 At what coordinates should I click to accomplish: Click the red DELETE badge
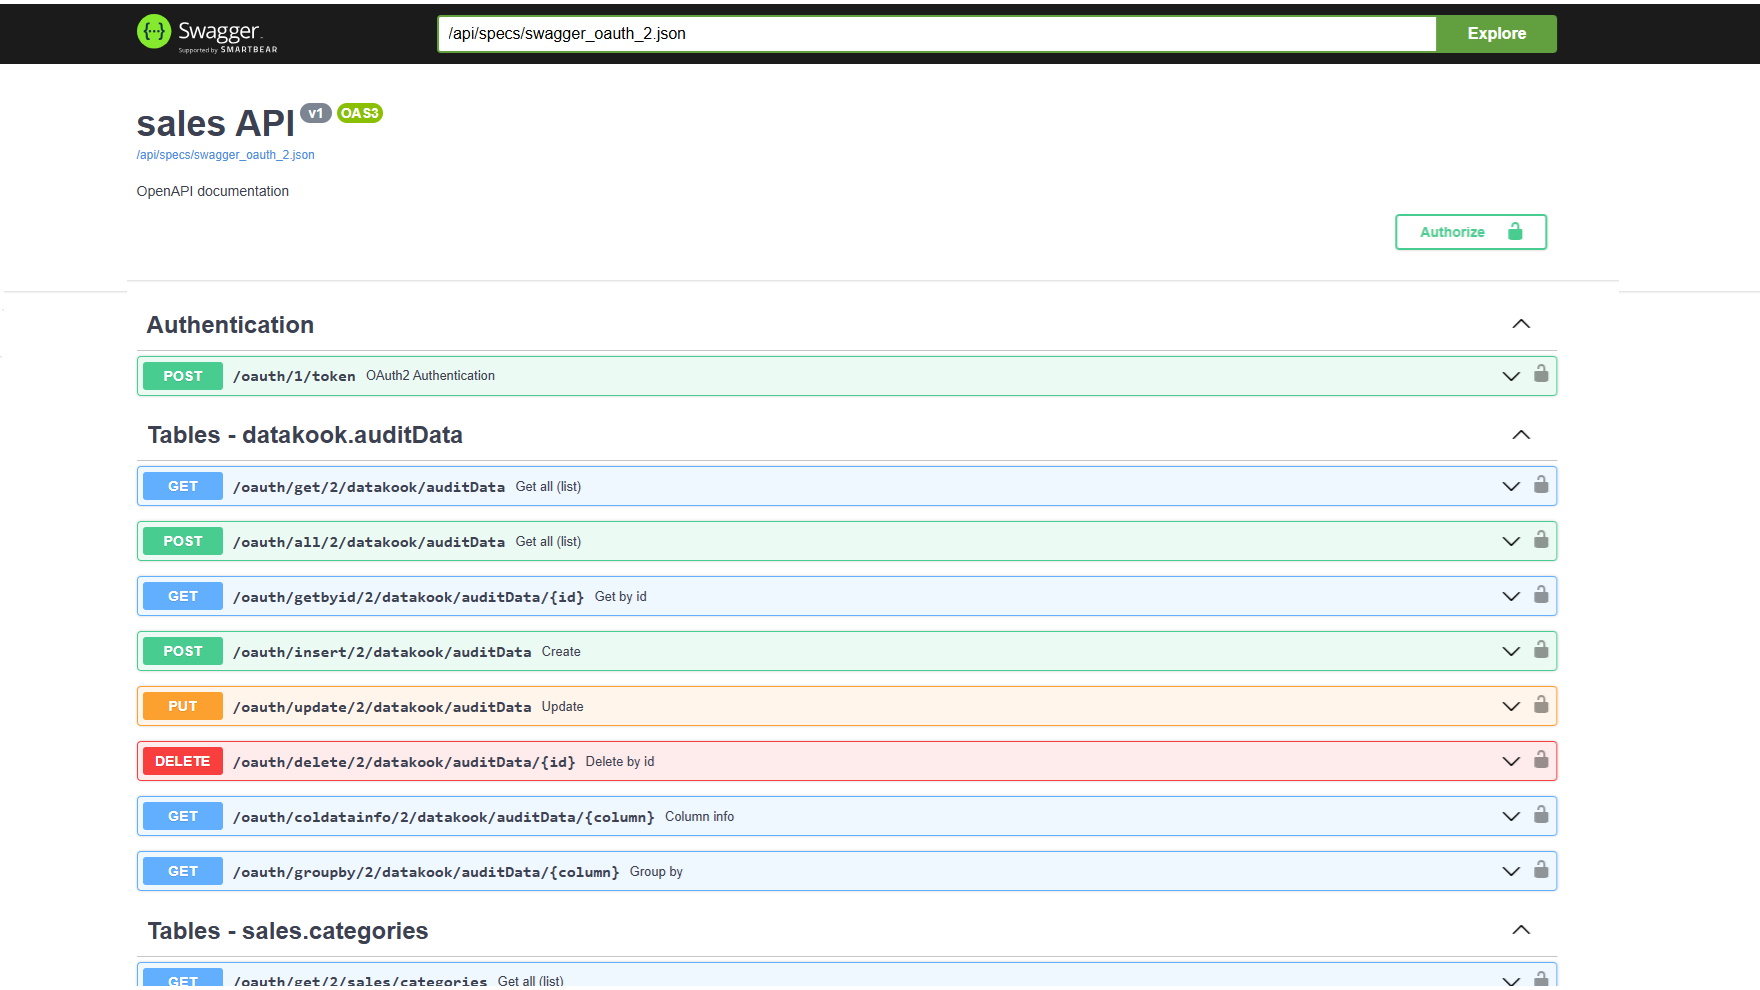183,761
